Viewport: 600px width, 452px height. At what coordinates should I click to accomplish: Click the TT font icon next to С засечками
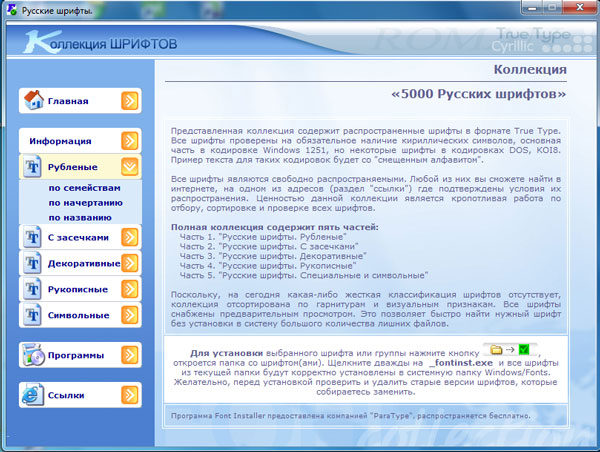tap(32, 237)
